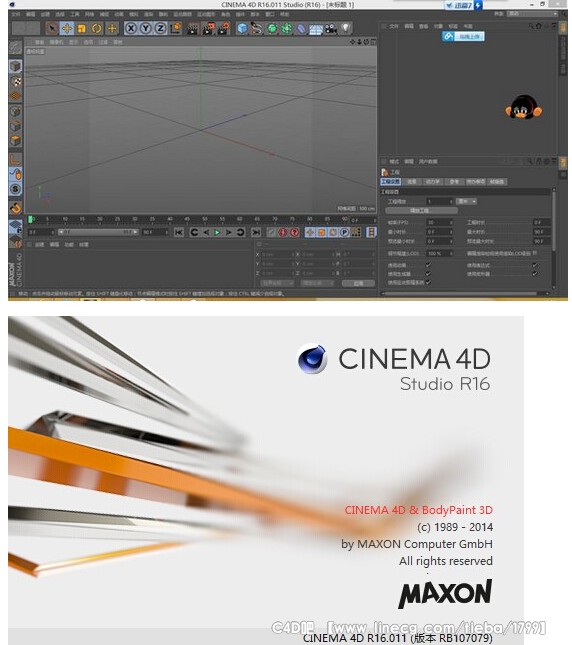Click the Attribute manager vertical scrollbar

[x=553, y=220]
